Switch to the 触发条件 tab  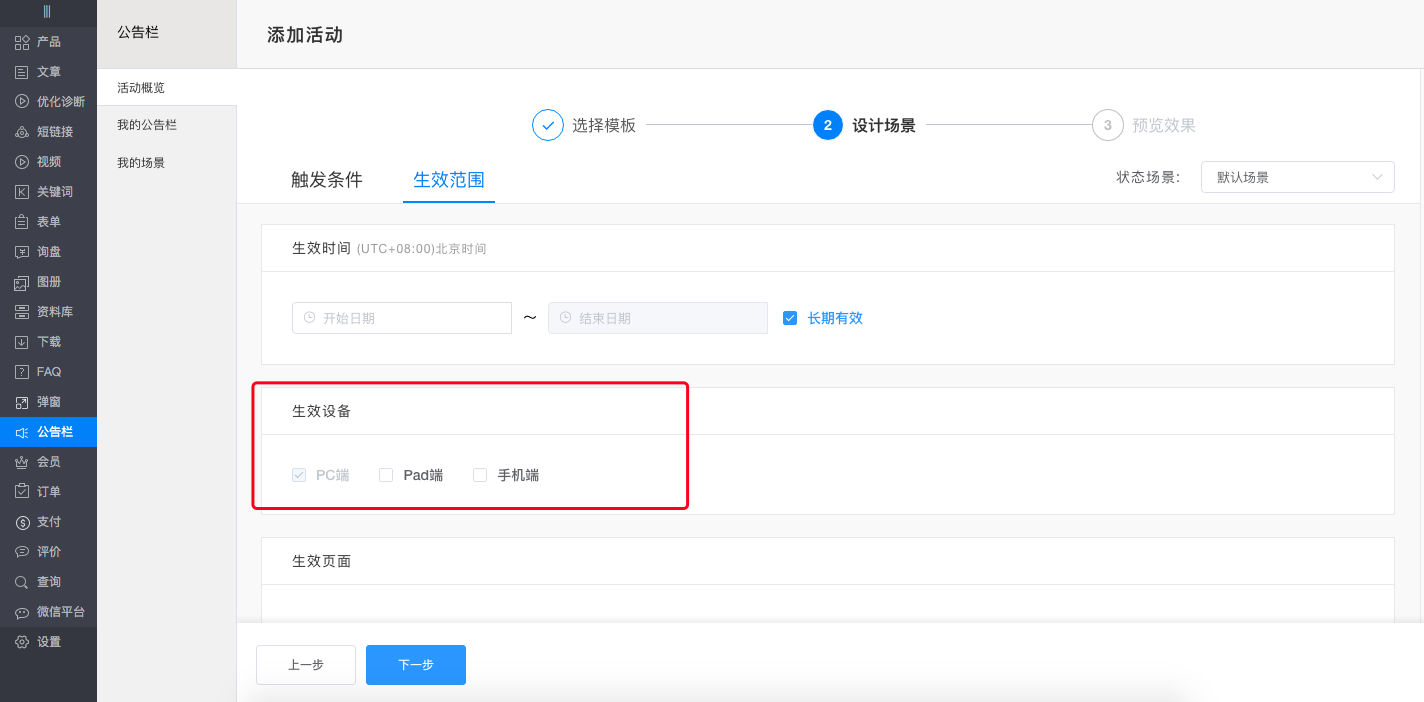(x=326, y=179)
